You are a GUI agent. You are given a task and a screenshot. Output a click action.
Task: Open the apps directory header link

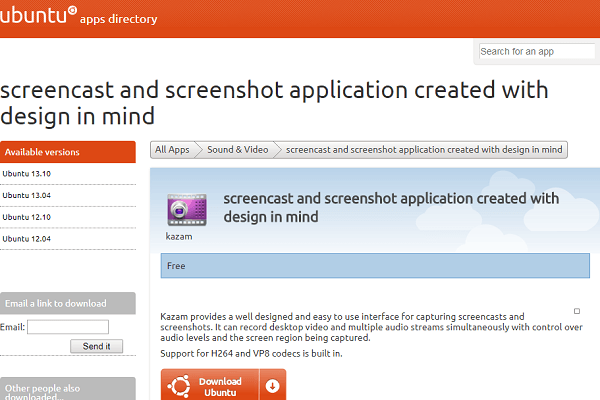click(x=119, y=19)
